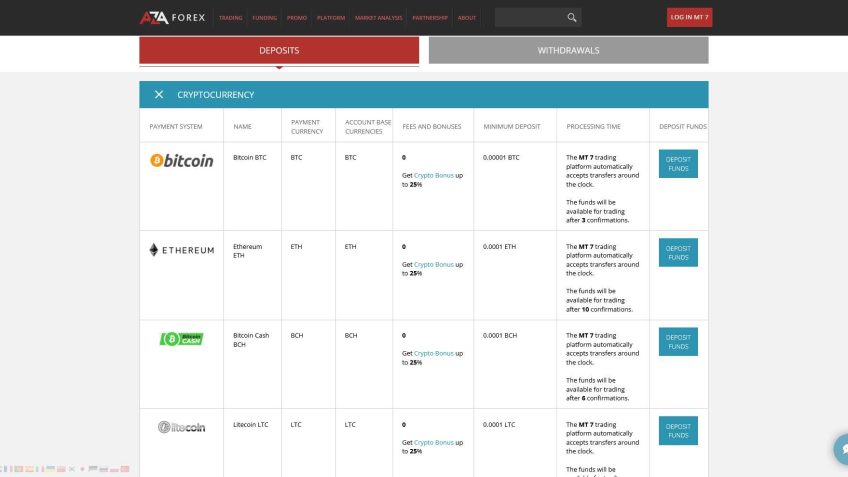
Task: Click into the header search field
Action: click(x=528, y=17)
